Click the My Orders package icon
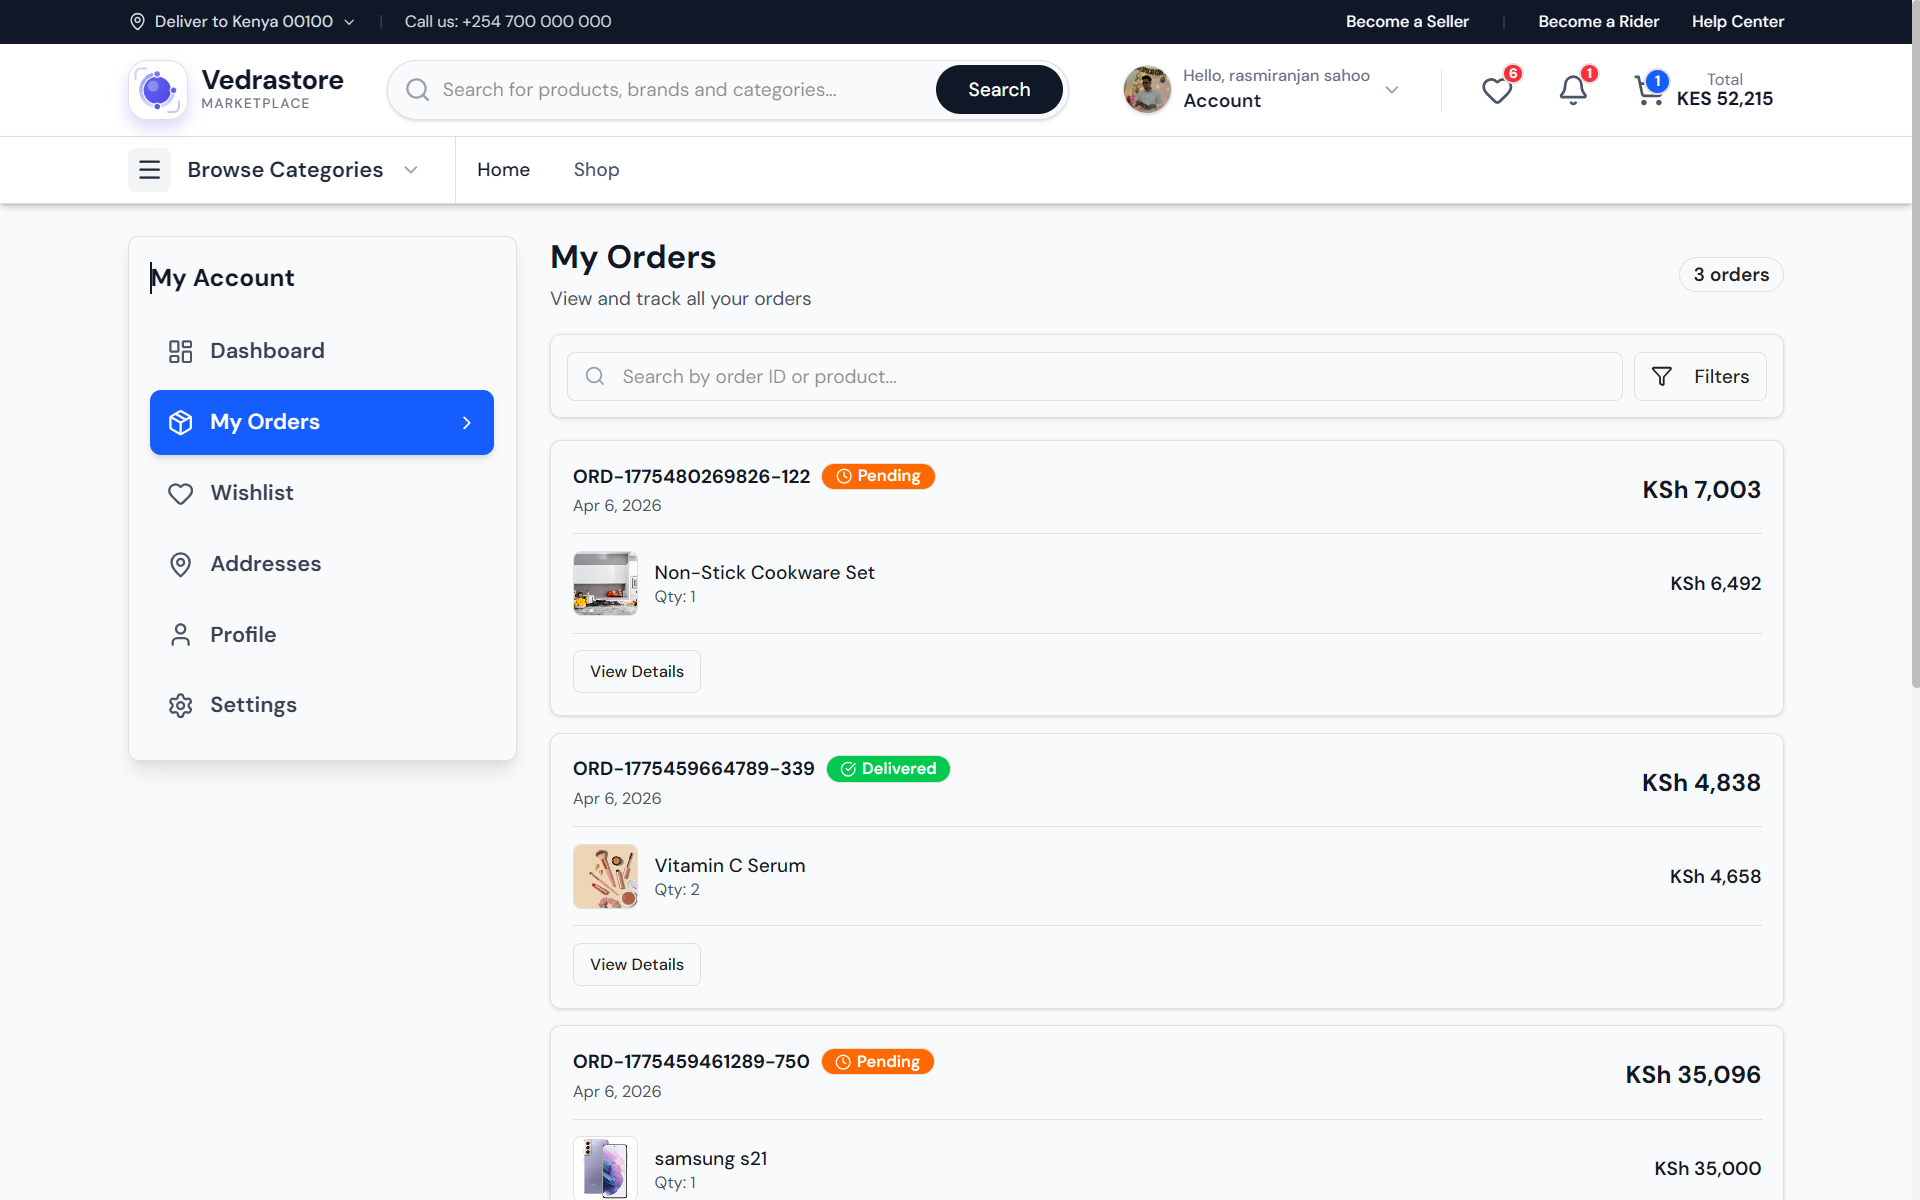 tap(180, 422)
